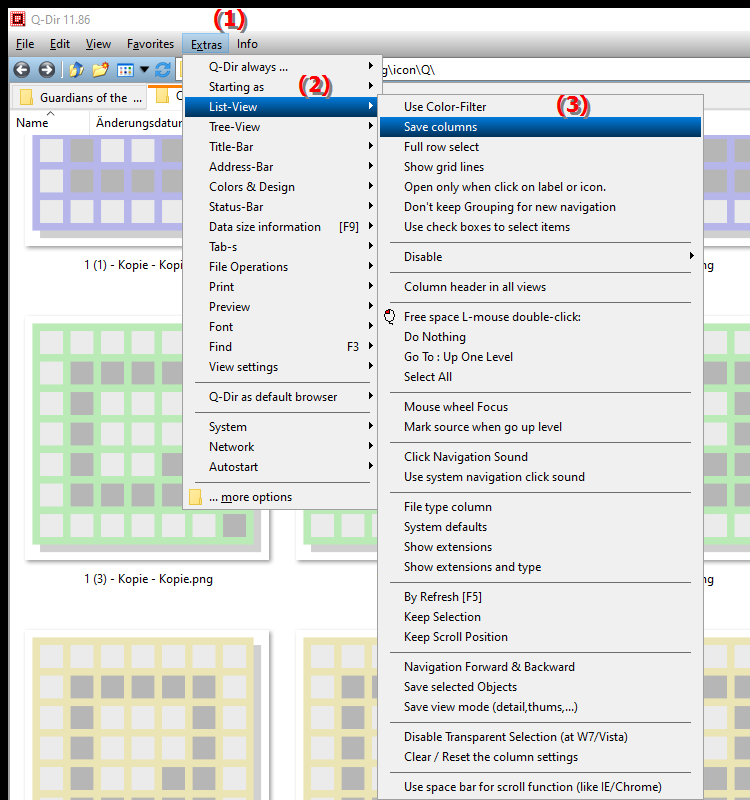The image size is (750, 800).
Task: Click the view mode grid icon
Action: 125,70
